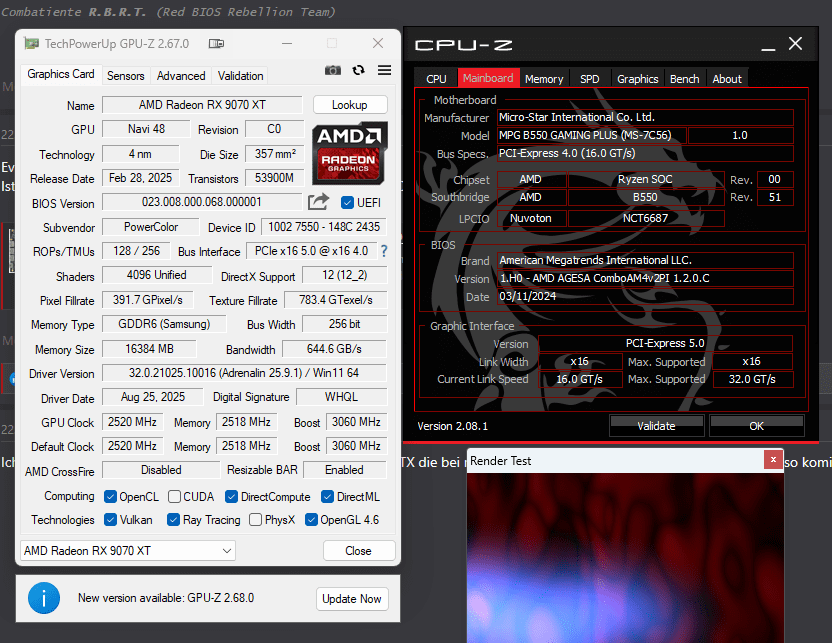832x643 pixels.
Task: Click the Model field MPG B550 GAMING PLUS
Action: point(592,135)
